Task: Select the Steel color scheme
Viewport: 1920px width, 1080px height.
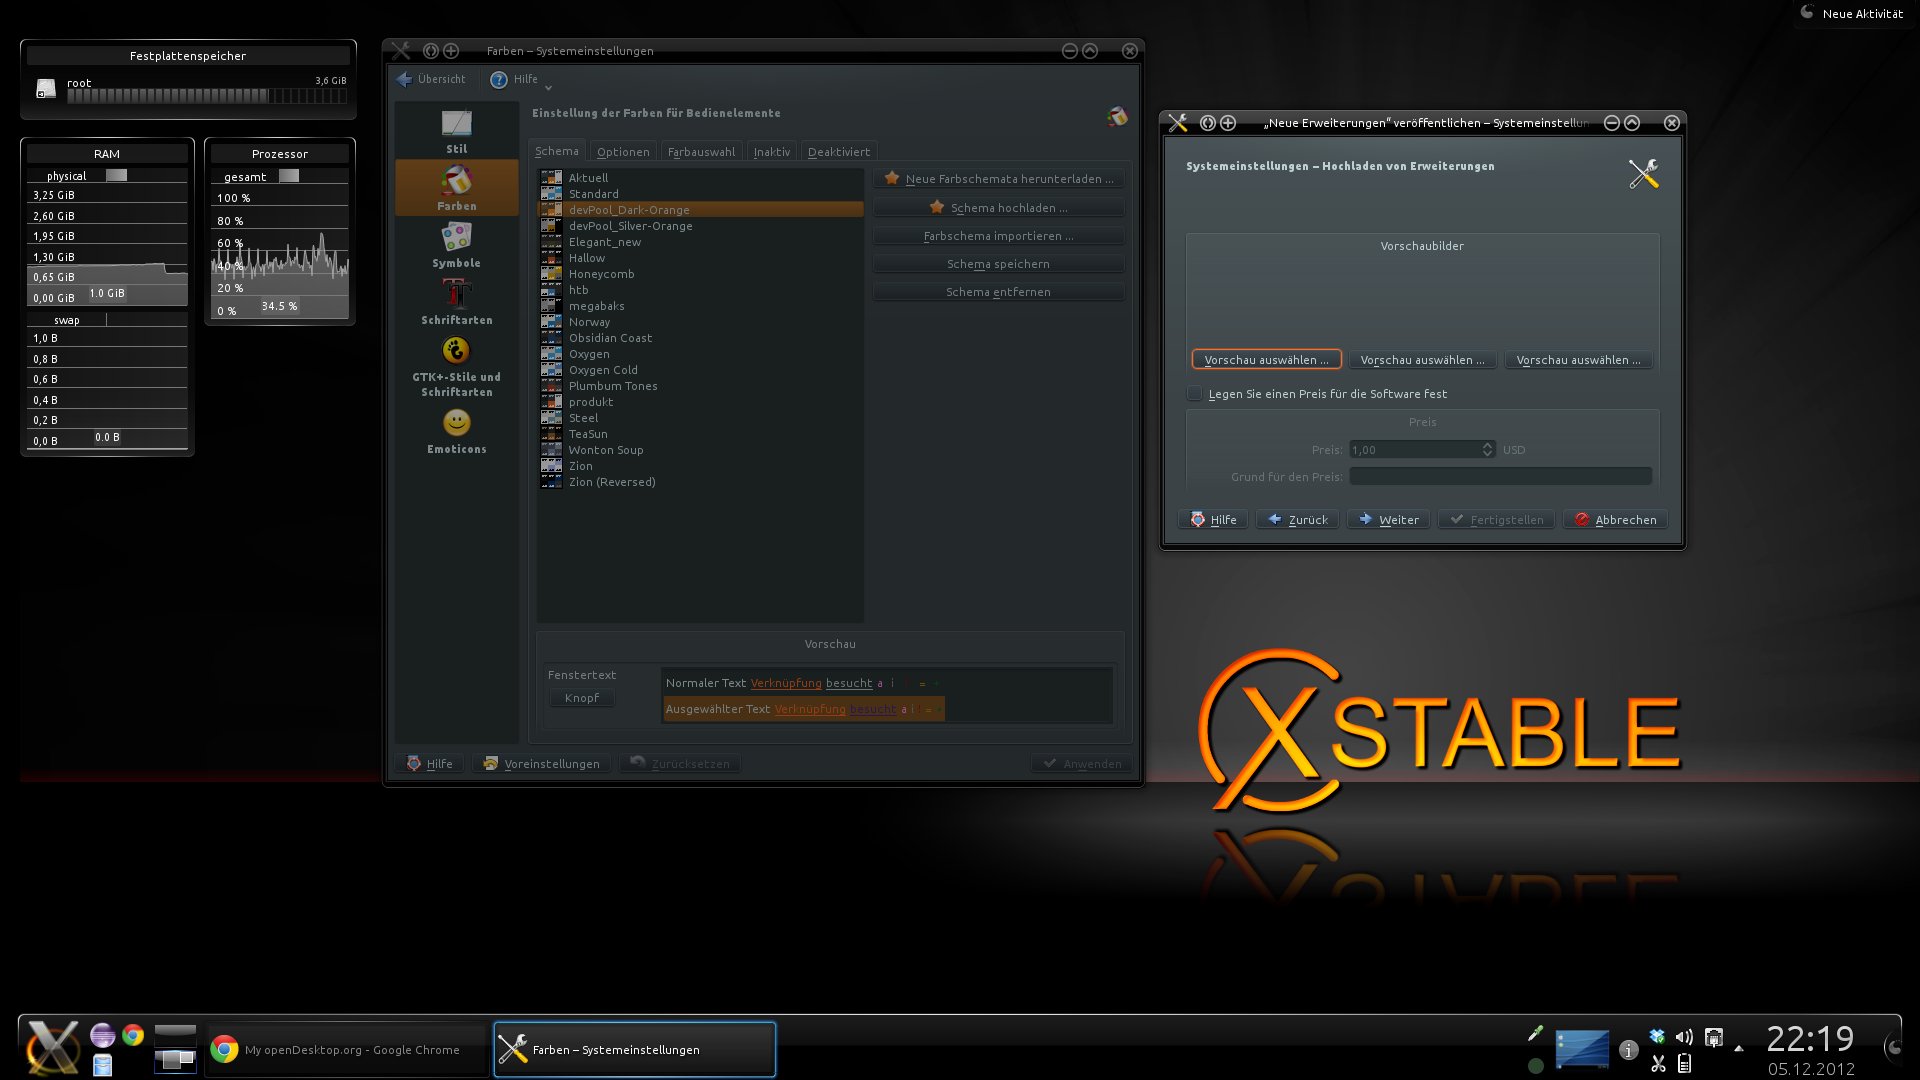Action: (x=700, y=418)
